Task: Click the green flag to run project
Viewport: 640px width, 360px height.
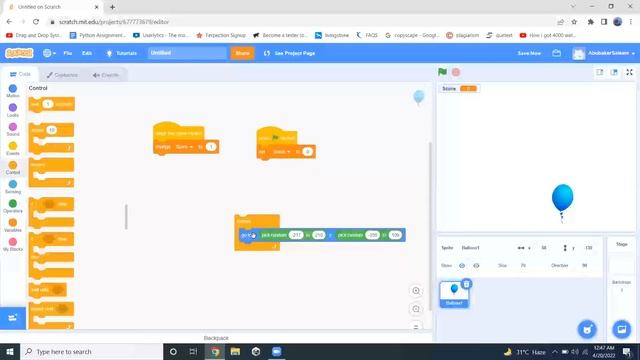Action: click(x=442, y=72)
